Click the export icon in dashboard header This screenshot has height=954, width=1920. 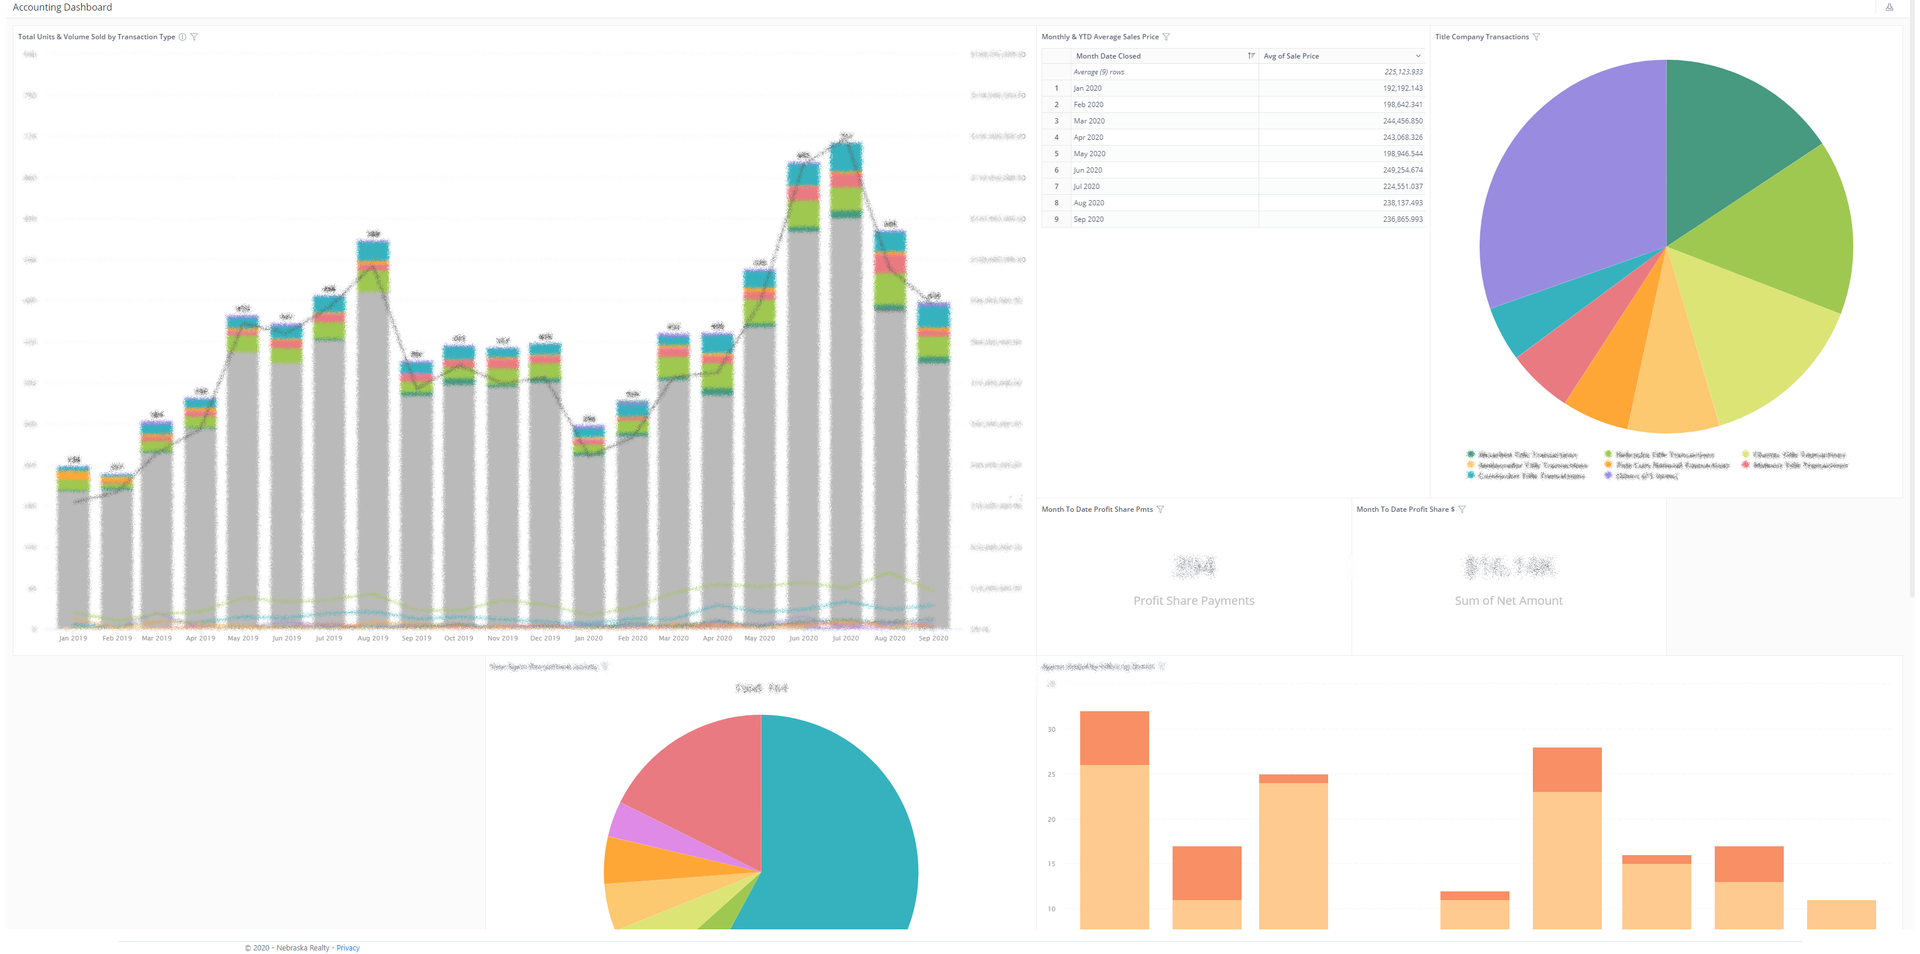click(1889, 7)
